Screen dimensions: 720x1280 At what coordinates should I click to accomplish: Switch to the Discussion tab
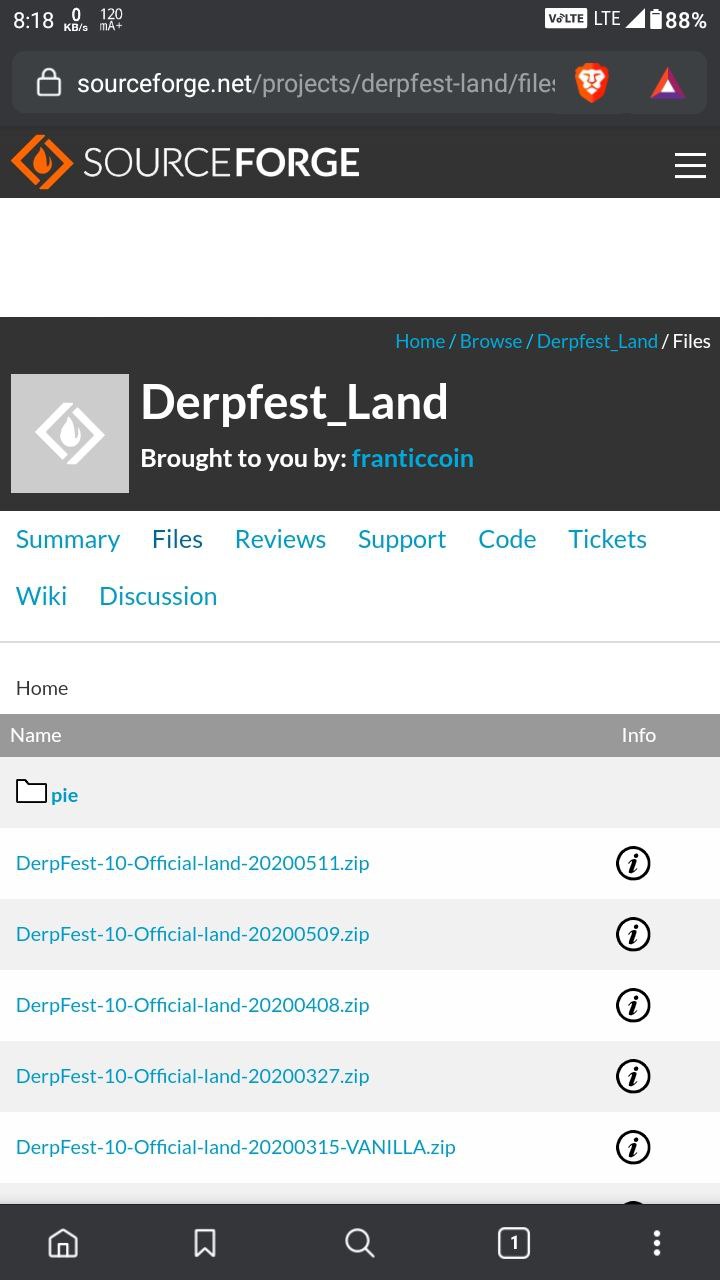click(x=158, y=596)
